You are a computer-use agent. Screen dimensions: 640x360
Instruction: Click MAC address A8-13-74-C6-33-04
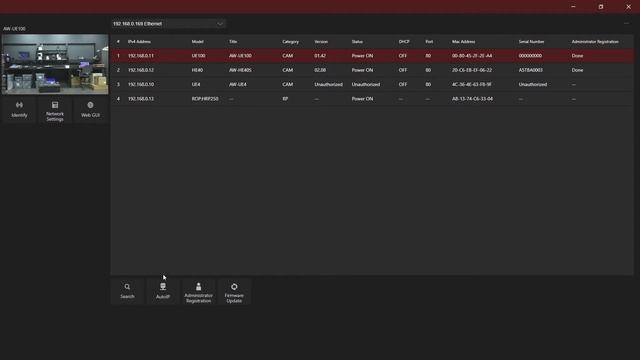tap(472, 99)
